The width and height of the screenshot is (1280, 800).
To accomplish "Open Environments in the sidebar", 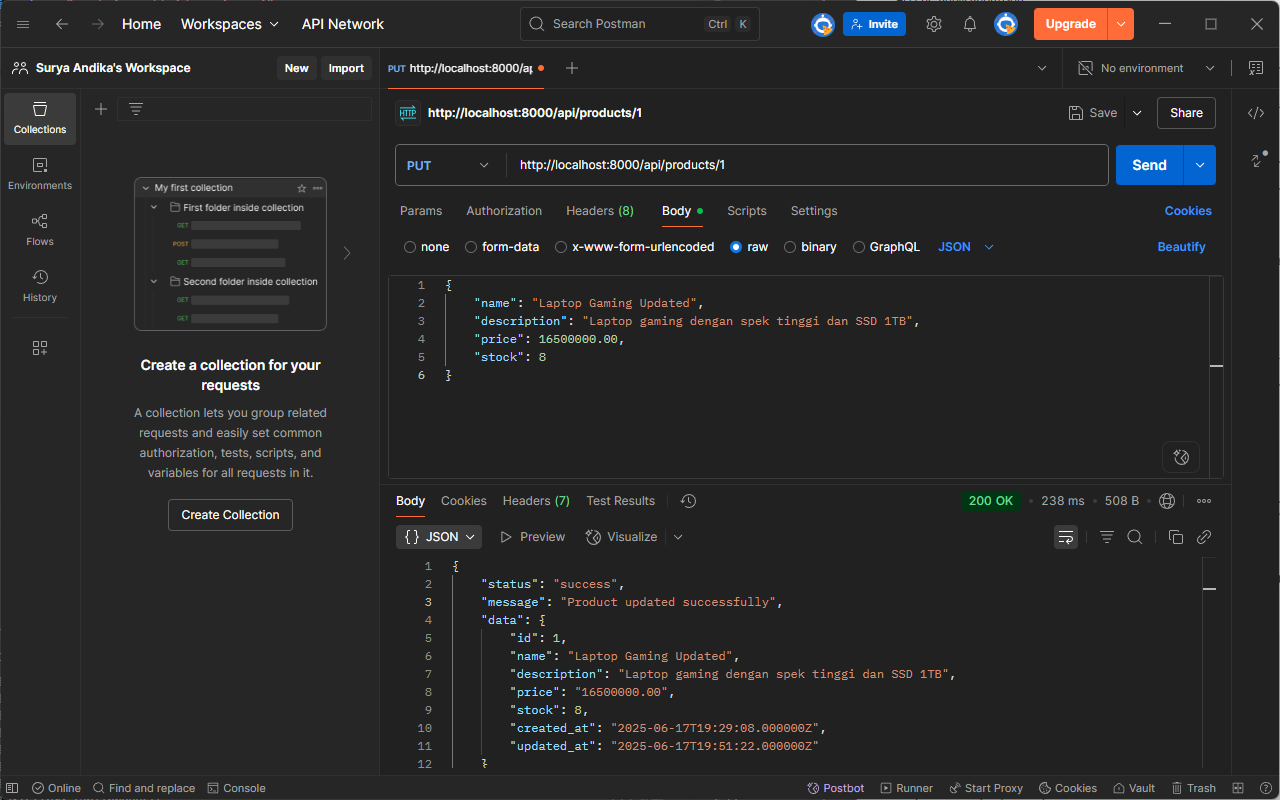I will coord(40,173).
